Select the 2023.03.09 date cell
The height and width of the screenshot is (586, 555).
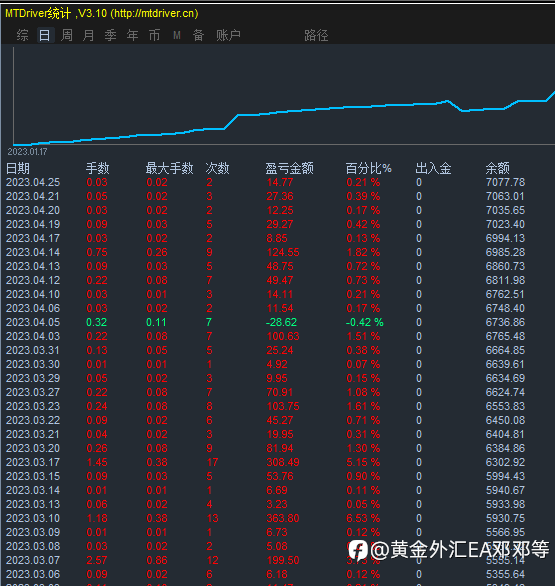pyautogui.click(x=33, y=532)
